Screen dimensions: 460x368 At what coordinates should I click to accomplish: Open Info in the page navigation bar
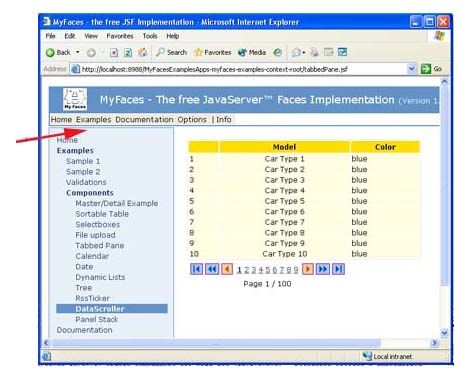coord(224,119)
